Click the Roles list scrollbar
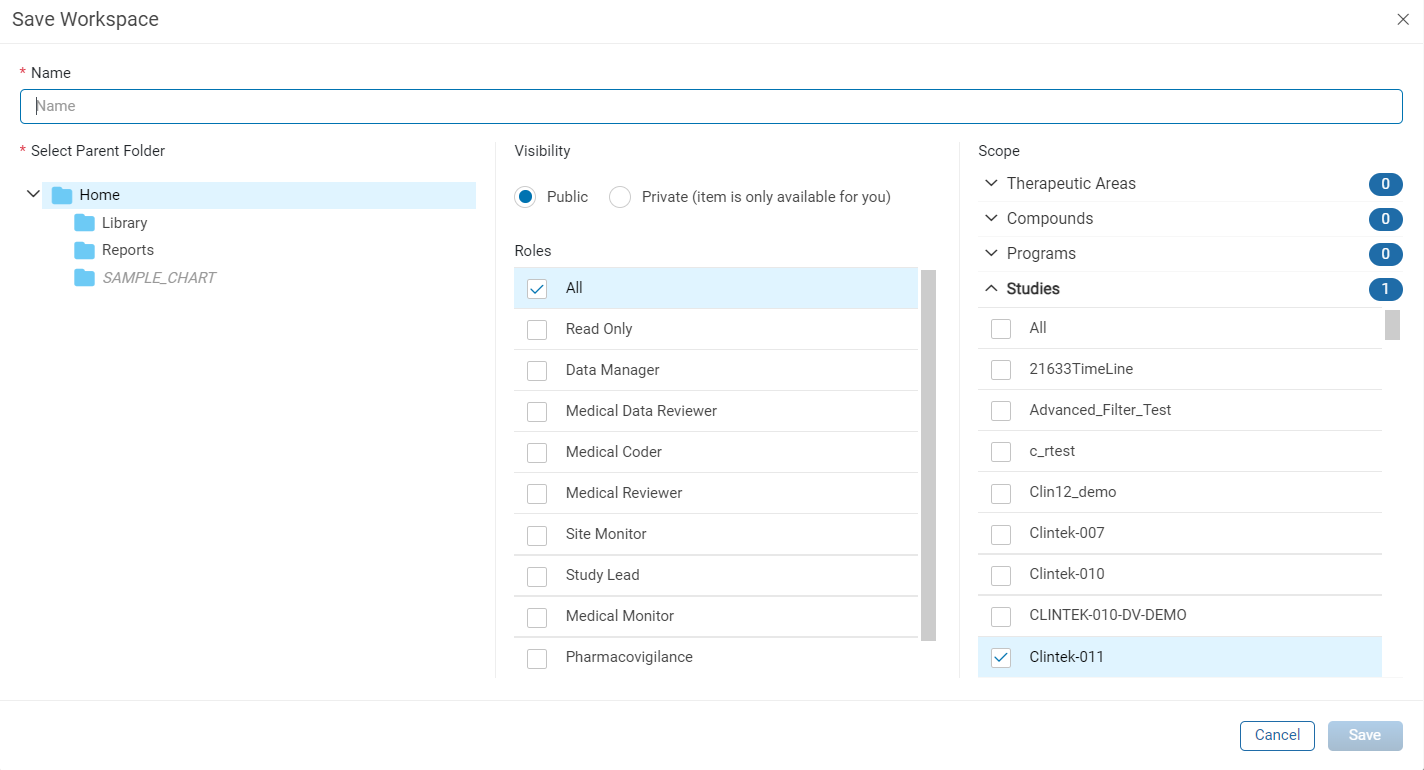 click(x=928, y=455)
